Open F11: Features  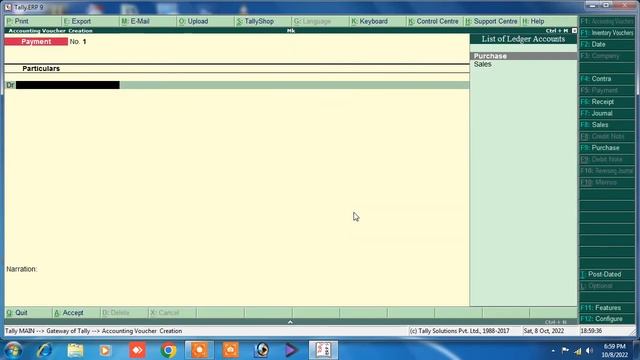[x=607, y=308]
